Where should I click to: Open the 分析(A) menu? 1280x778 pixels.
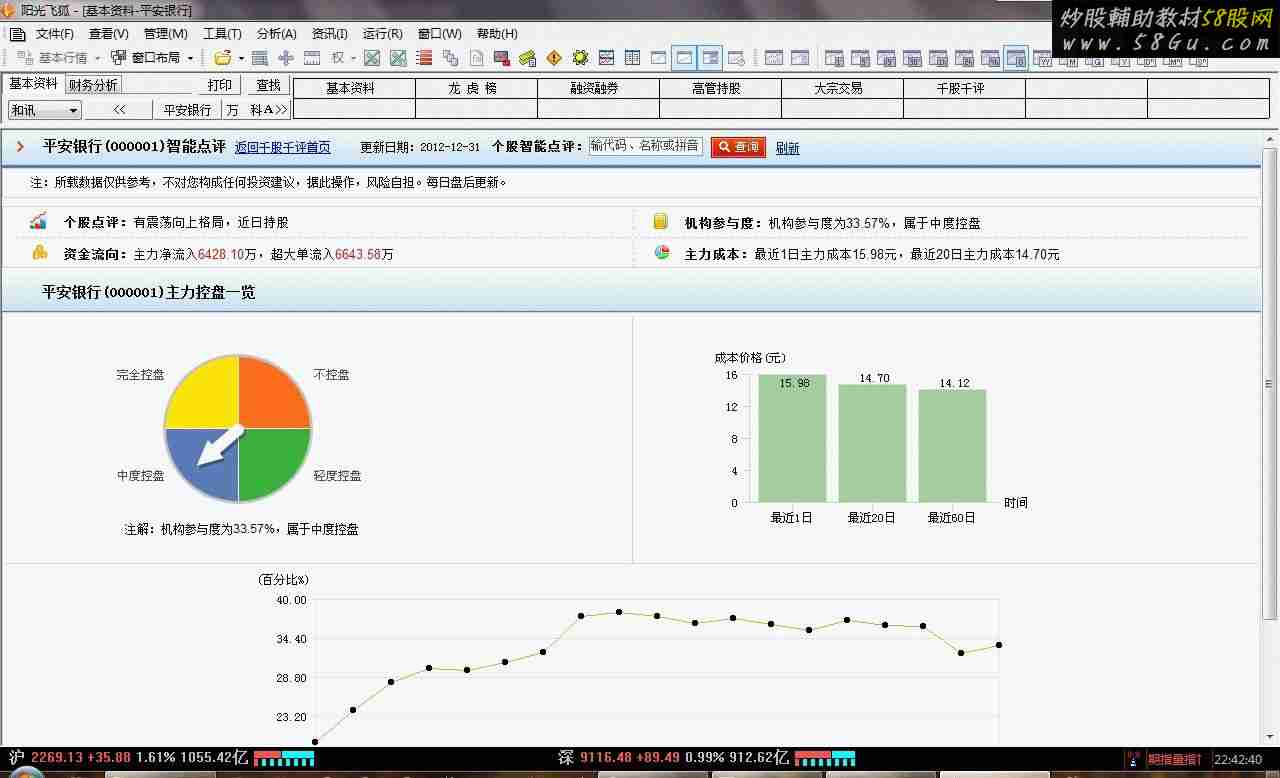[276, 34]
